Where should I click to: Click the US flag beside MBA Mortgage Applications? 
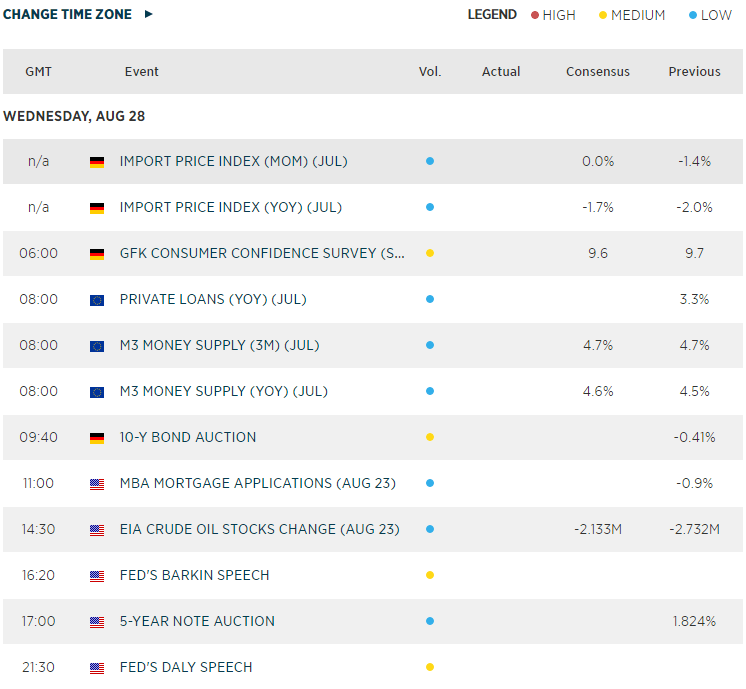97,484
